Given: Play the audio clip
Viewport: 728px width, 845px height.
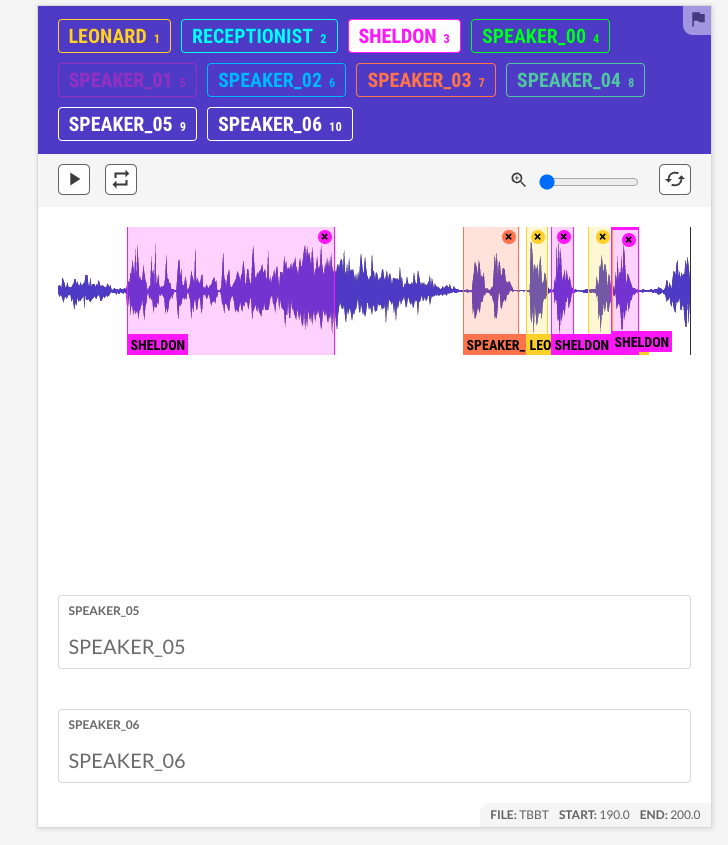Looking at the screenshot, I should pos(74,179).
